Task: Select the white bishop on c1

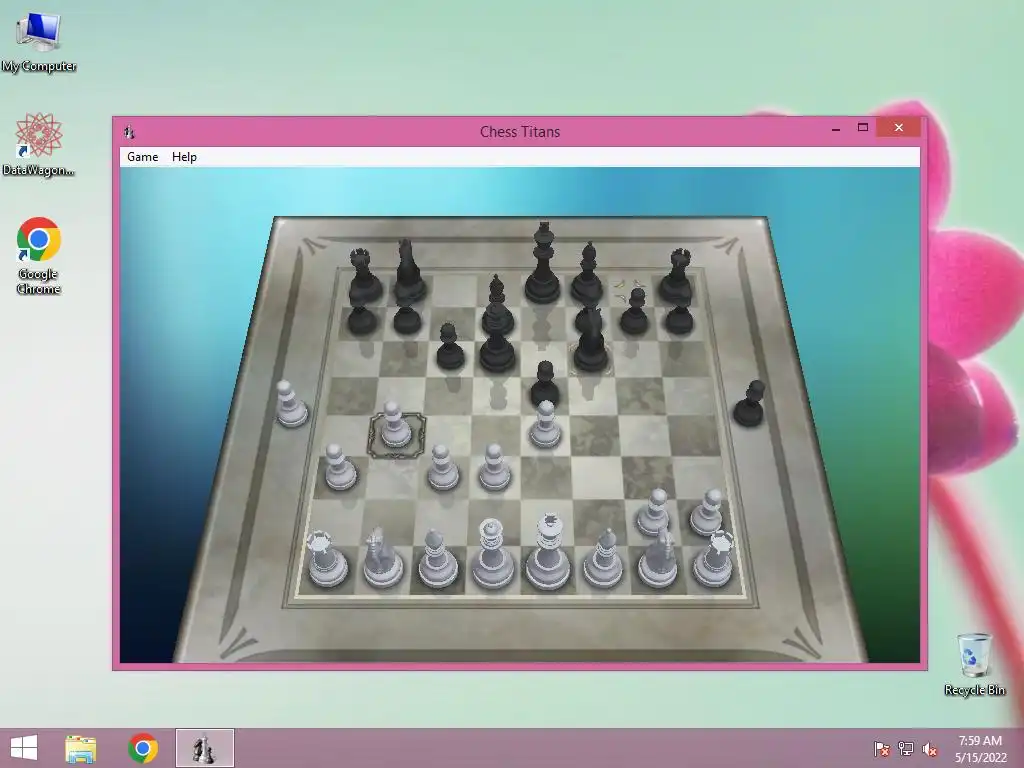Action: pos(436,559)
